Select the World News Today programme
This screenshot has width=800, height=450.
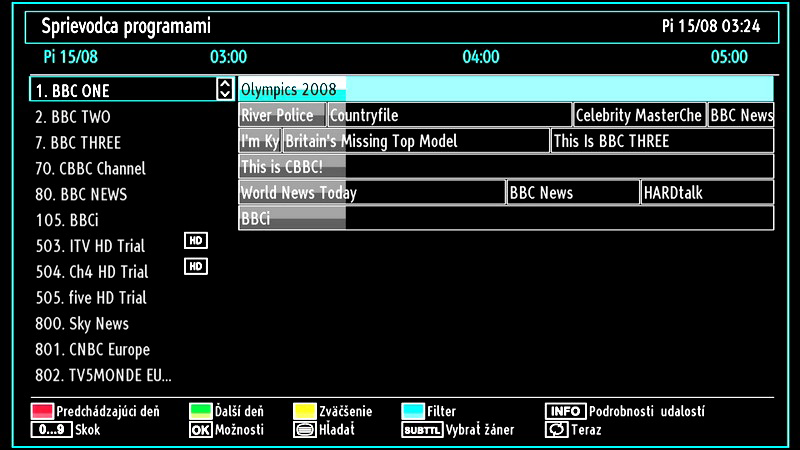coord(372,192)
